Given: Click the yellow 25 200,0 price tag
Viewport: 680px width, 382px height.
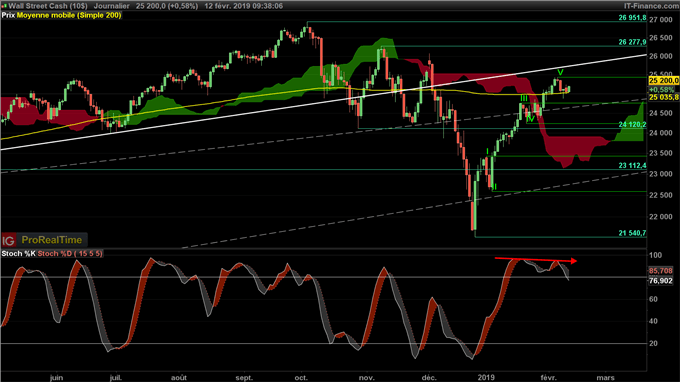Looking at the screenshot, I should [x=664, y=81].
